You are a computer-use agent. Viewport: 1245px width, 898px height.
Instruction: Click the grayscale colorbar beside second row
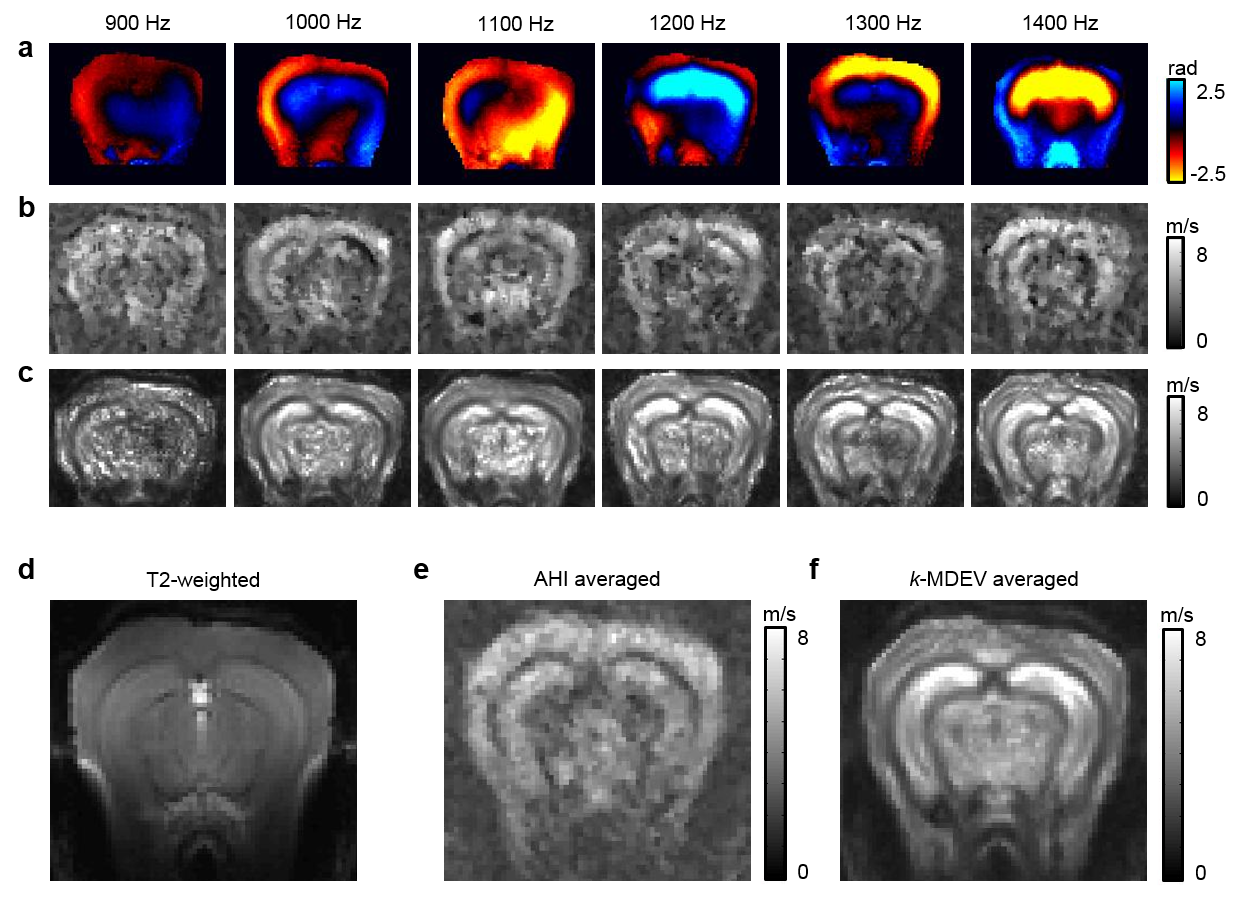1174,294
